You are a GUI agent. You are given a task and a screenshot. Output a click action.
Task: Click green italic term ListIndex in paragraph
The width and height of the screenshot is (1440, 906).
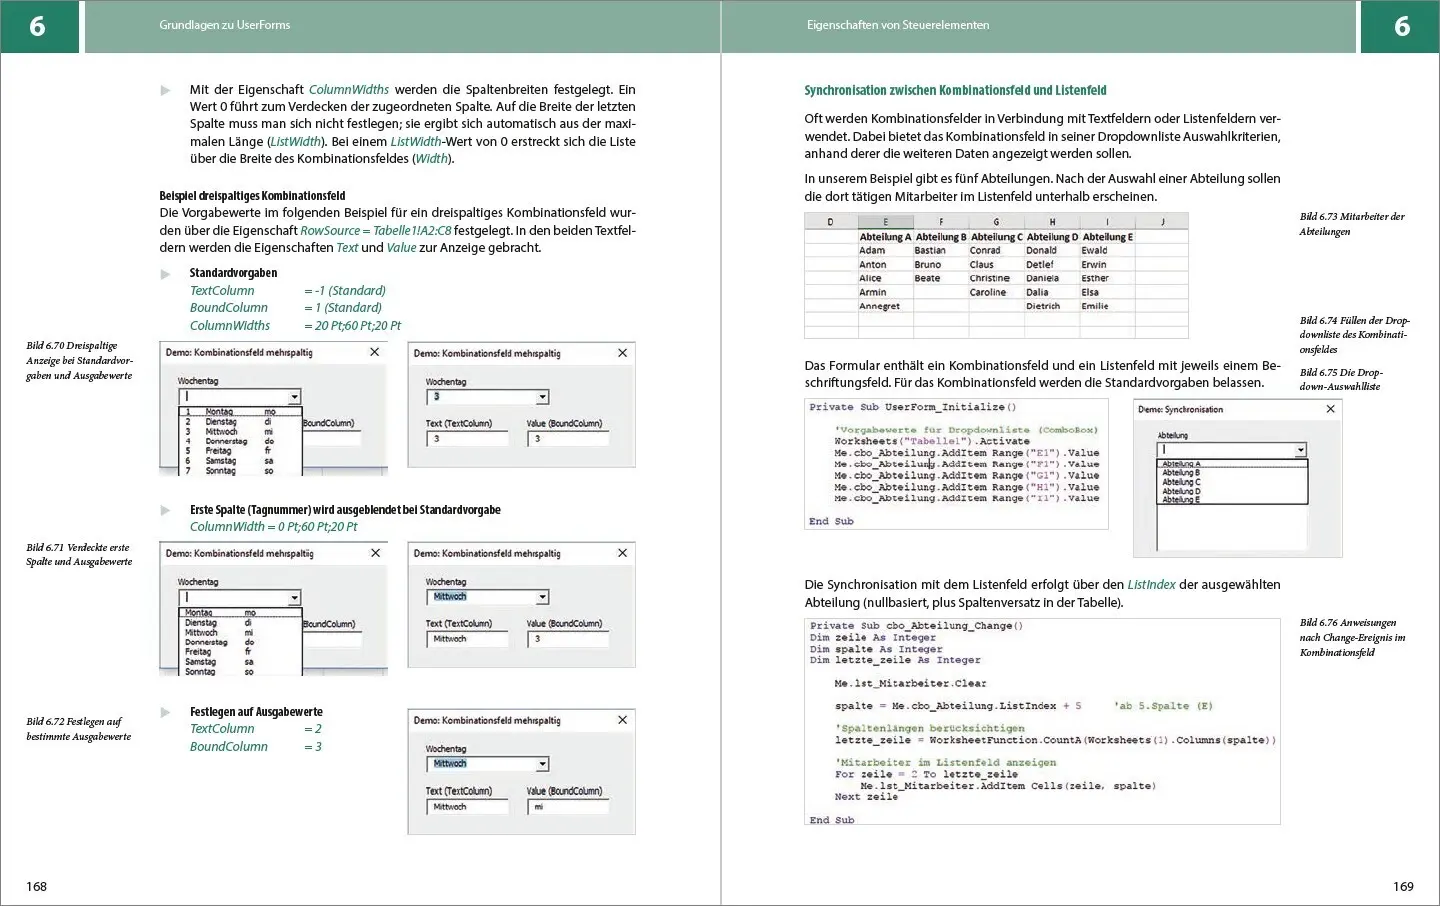[1151, 585]
